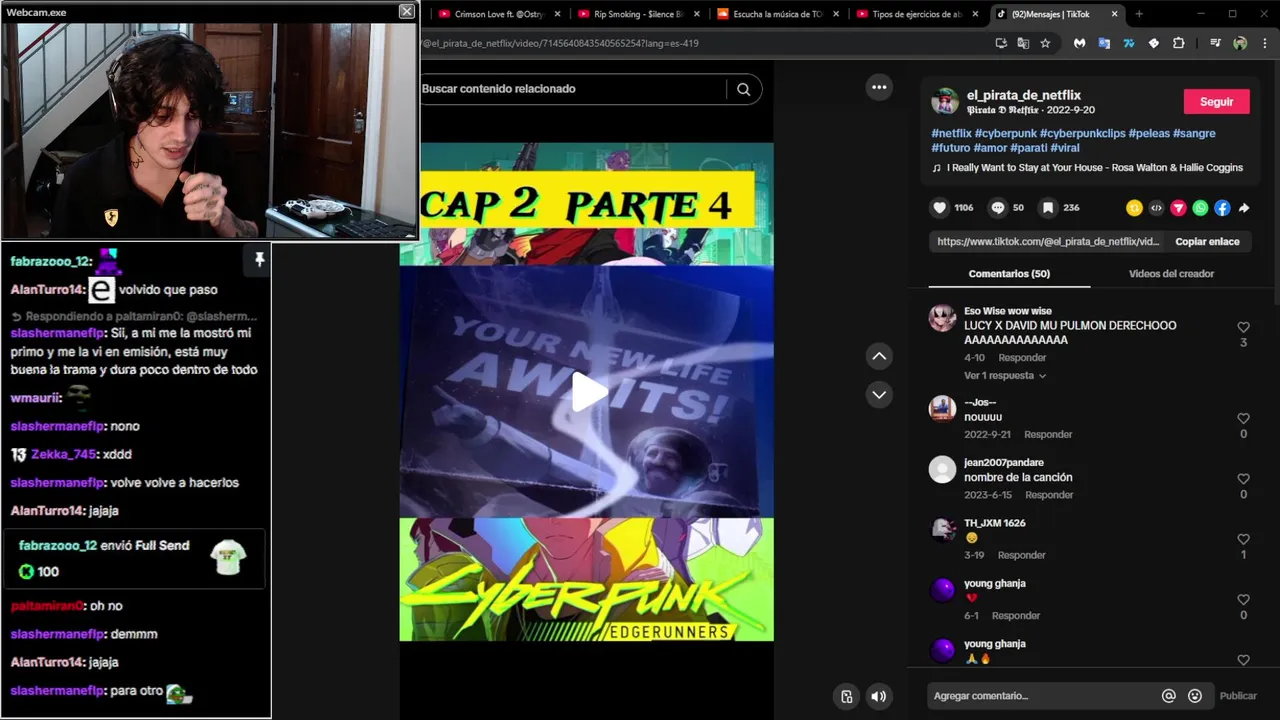
Task: Open a new browser tab with plus button
Action: click(1138, 14)
